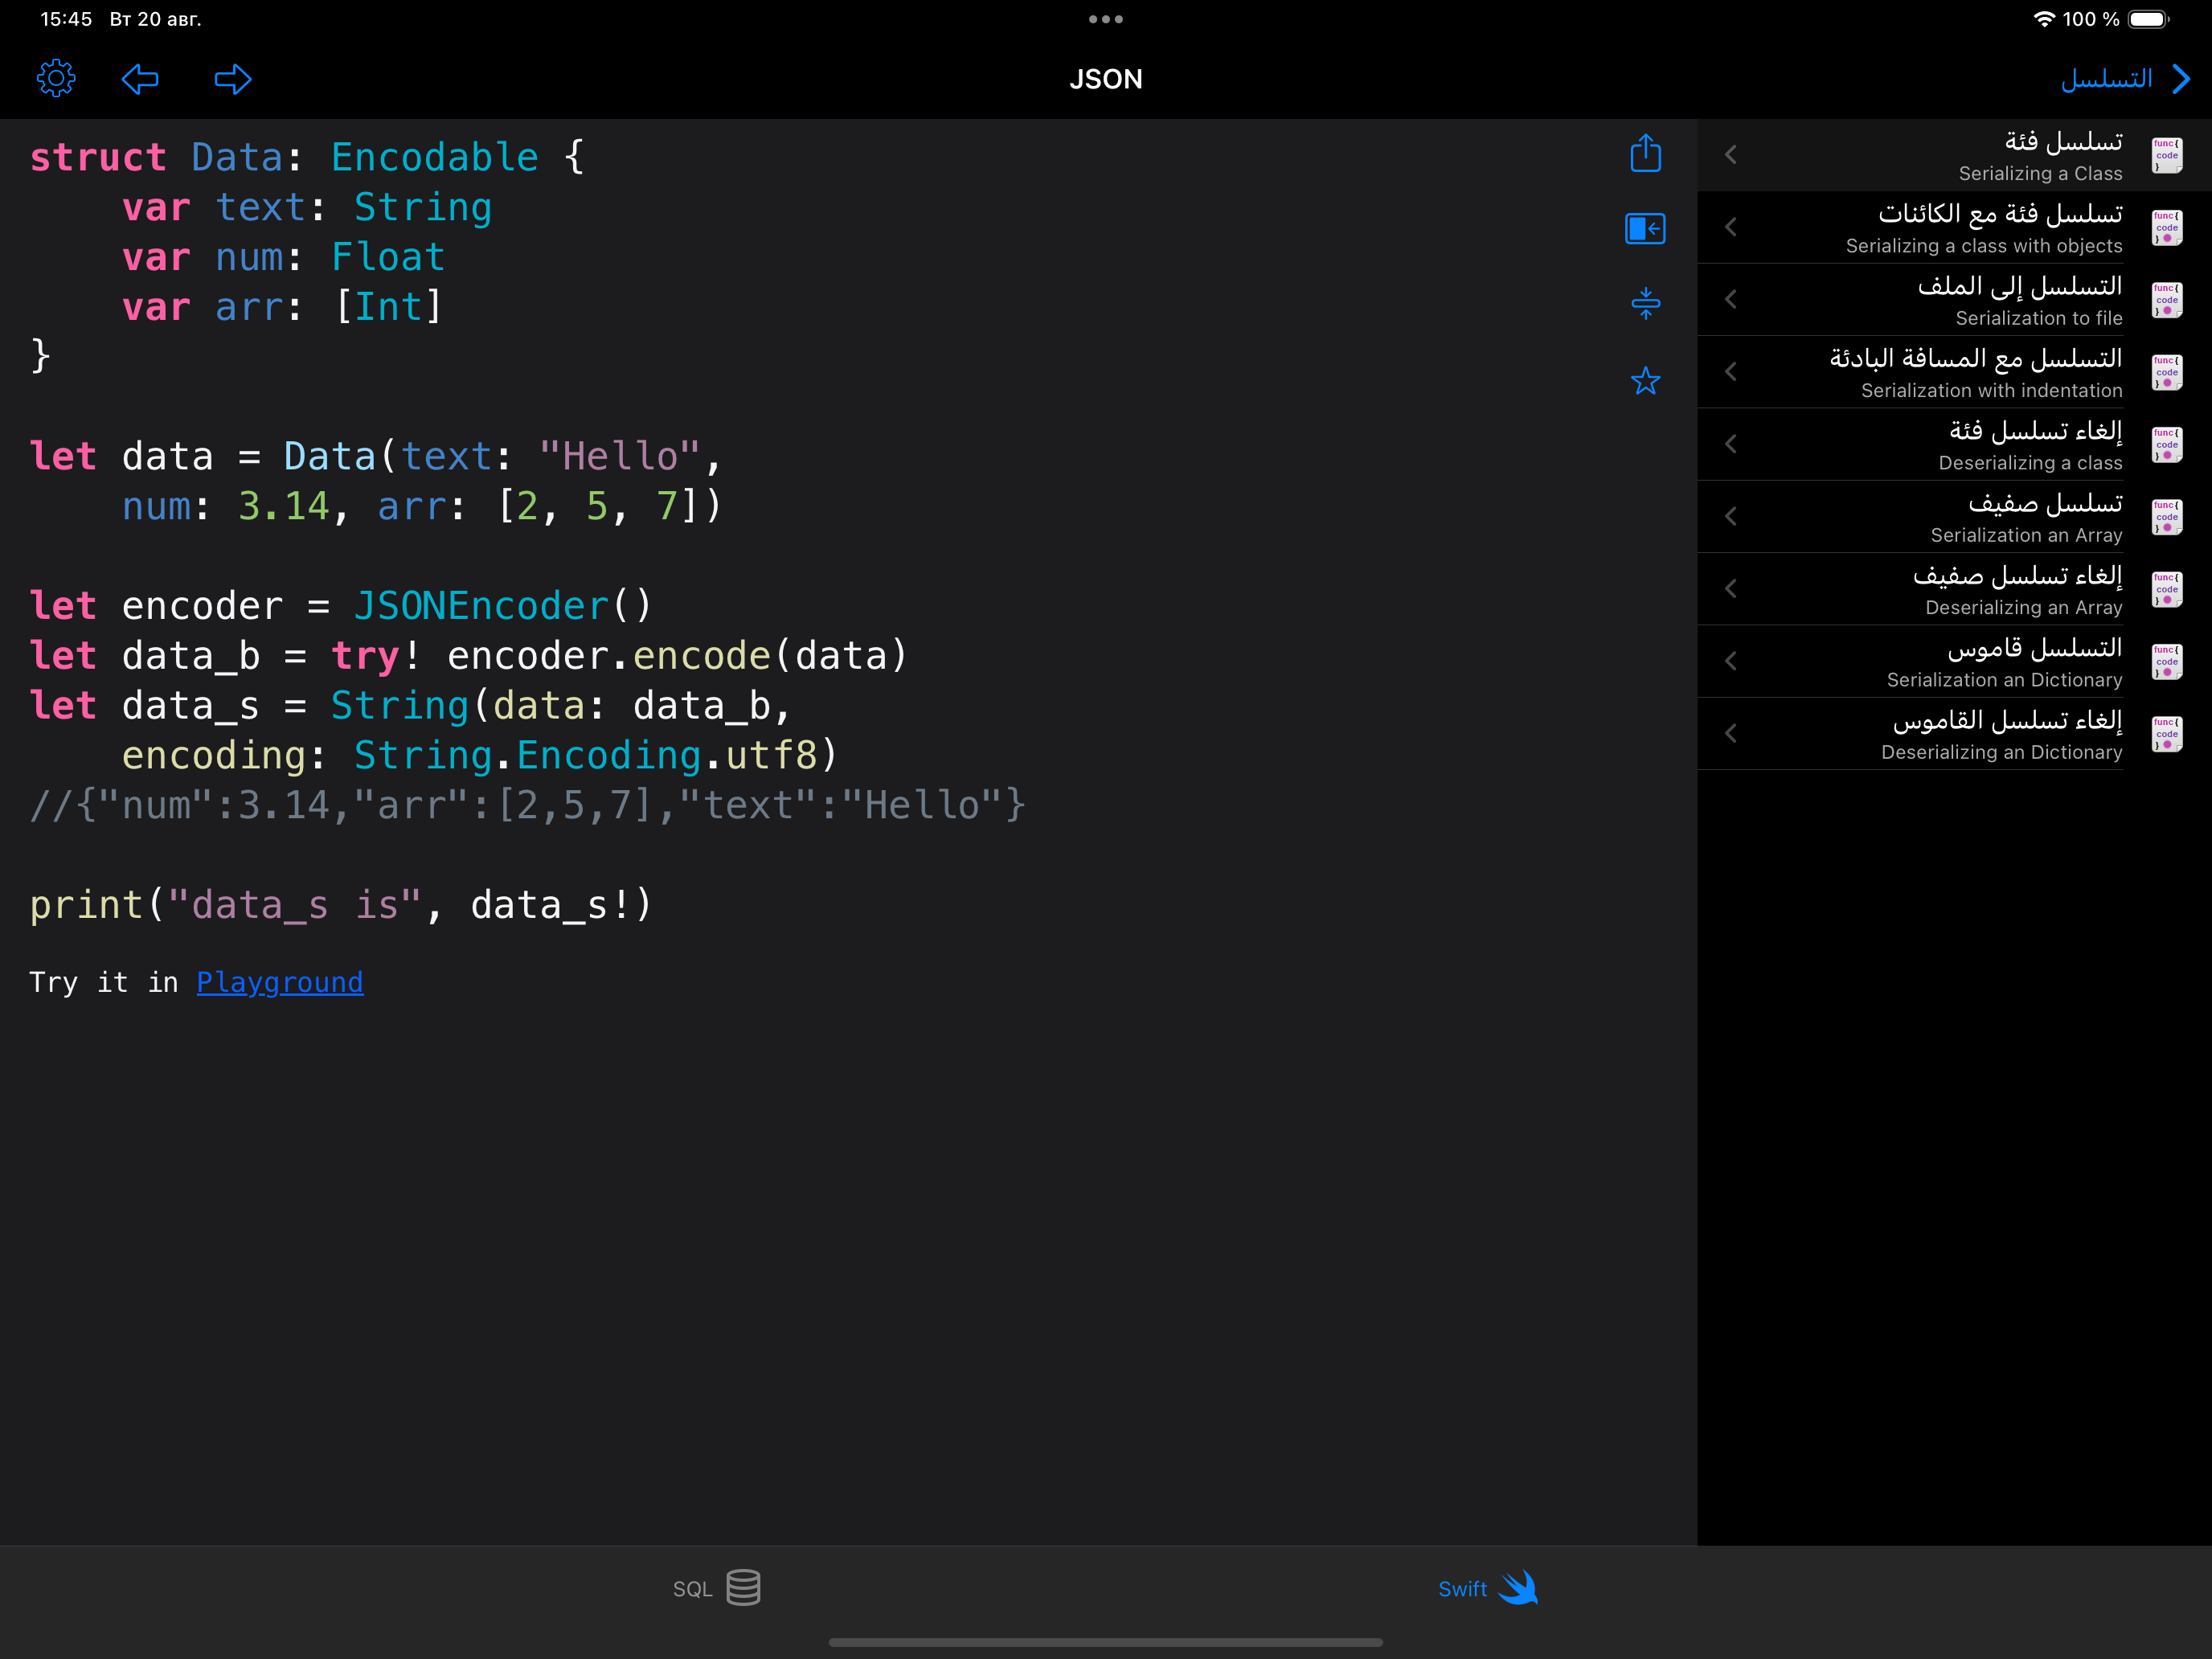Tap the Wi-Fi status icon
The width and height of the screenshot is (2212, 1659).
tap(2044, 19)
